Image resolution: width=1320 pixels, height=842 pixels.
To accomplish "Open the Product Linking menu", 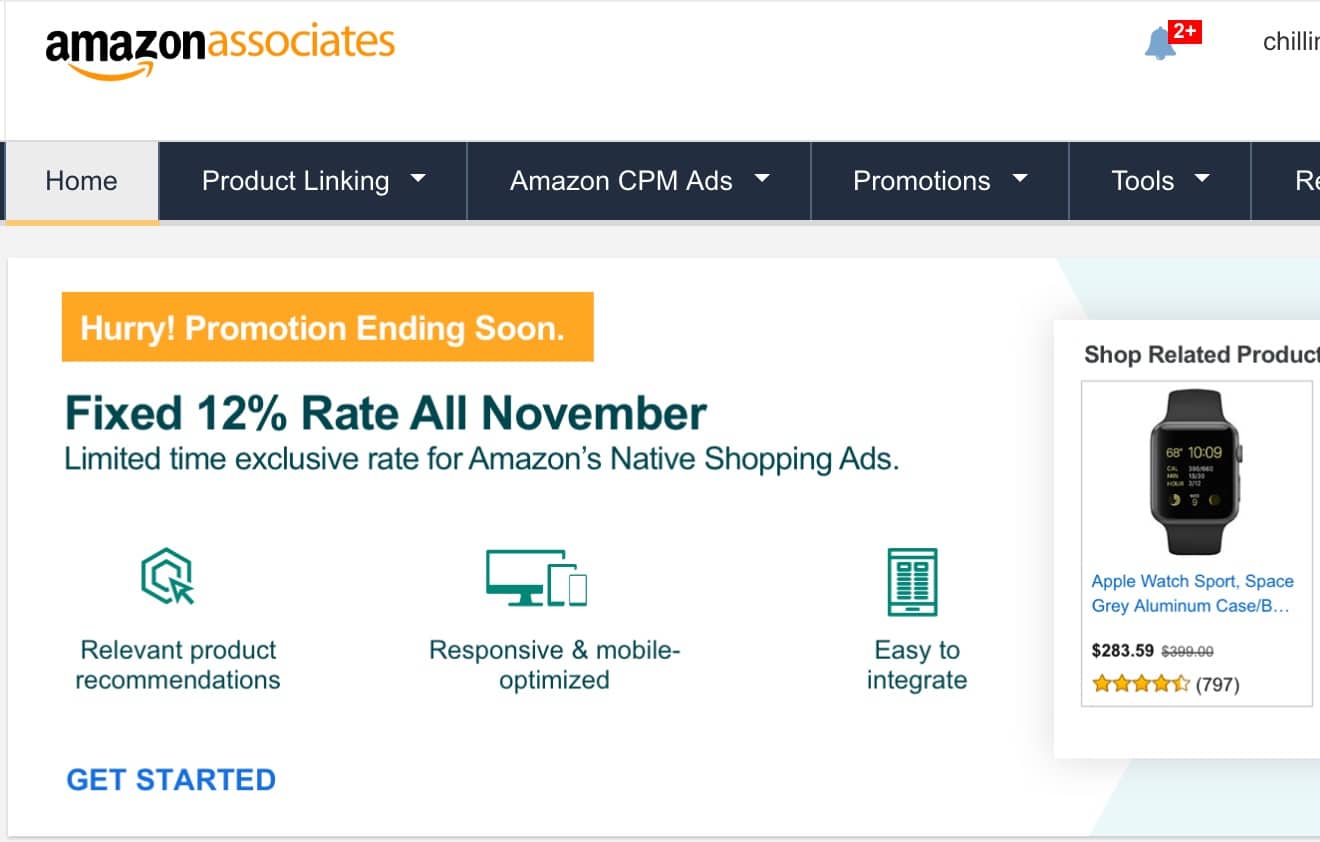I will click(313, 181).
